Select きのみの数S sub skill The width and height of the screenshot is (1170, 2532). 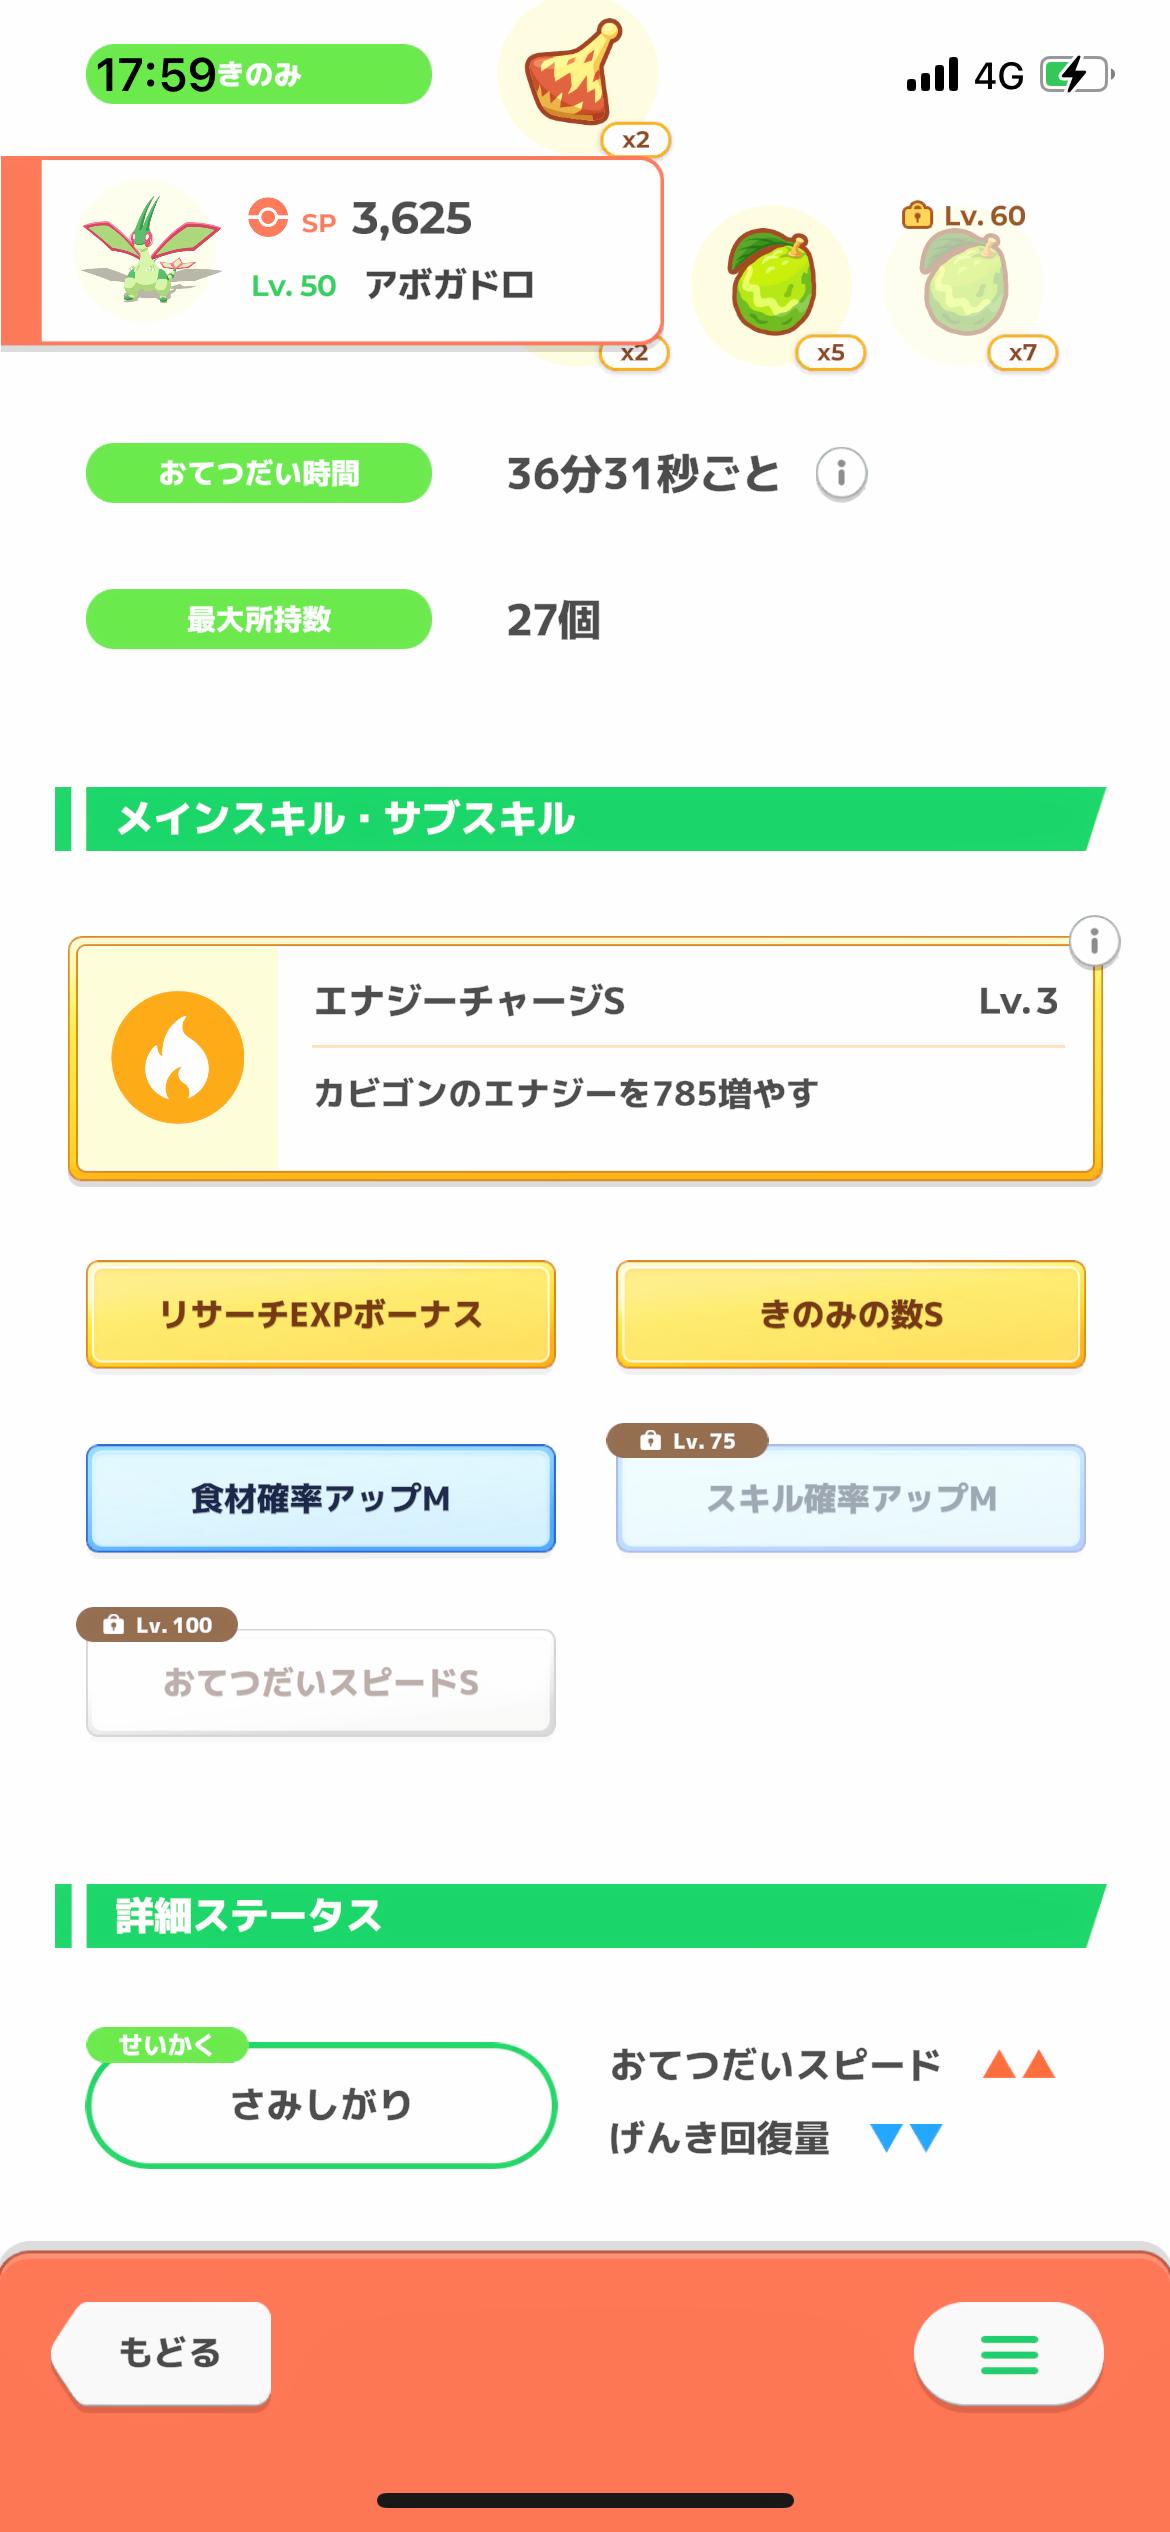[x=851, y=1314]
